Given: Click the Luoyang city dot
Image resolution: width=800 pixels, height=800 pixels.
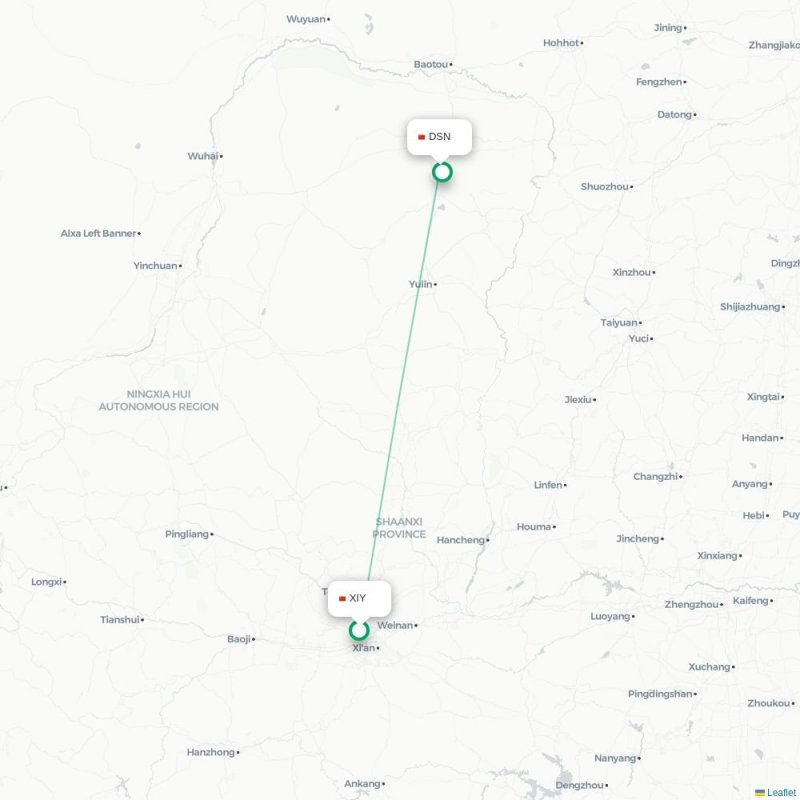Looking at the screenshot, I should pyautogui.click(x=633, y=617).
